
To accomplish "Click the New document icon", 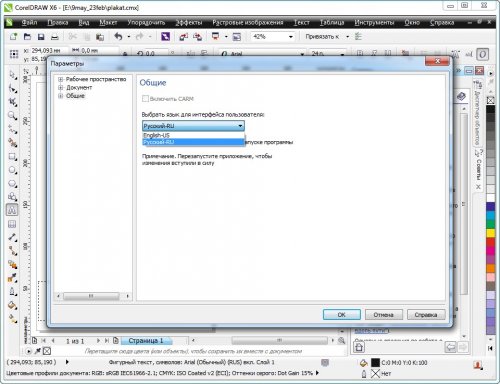I will 13,36.
